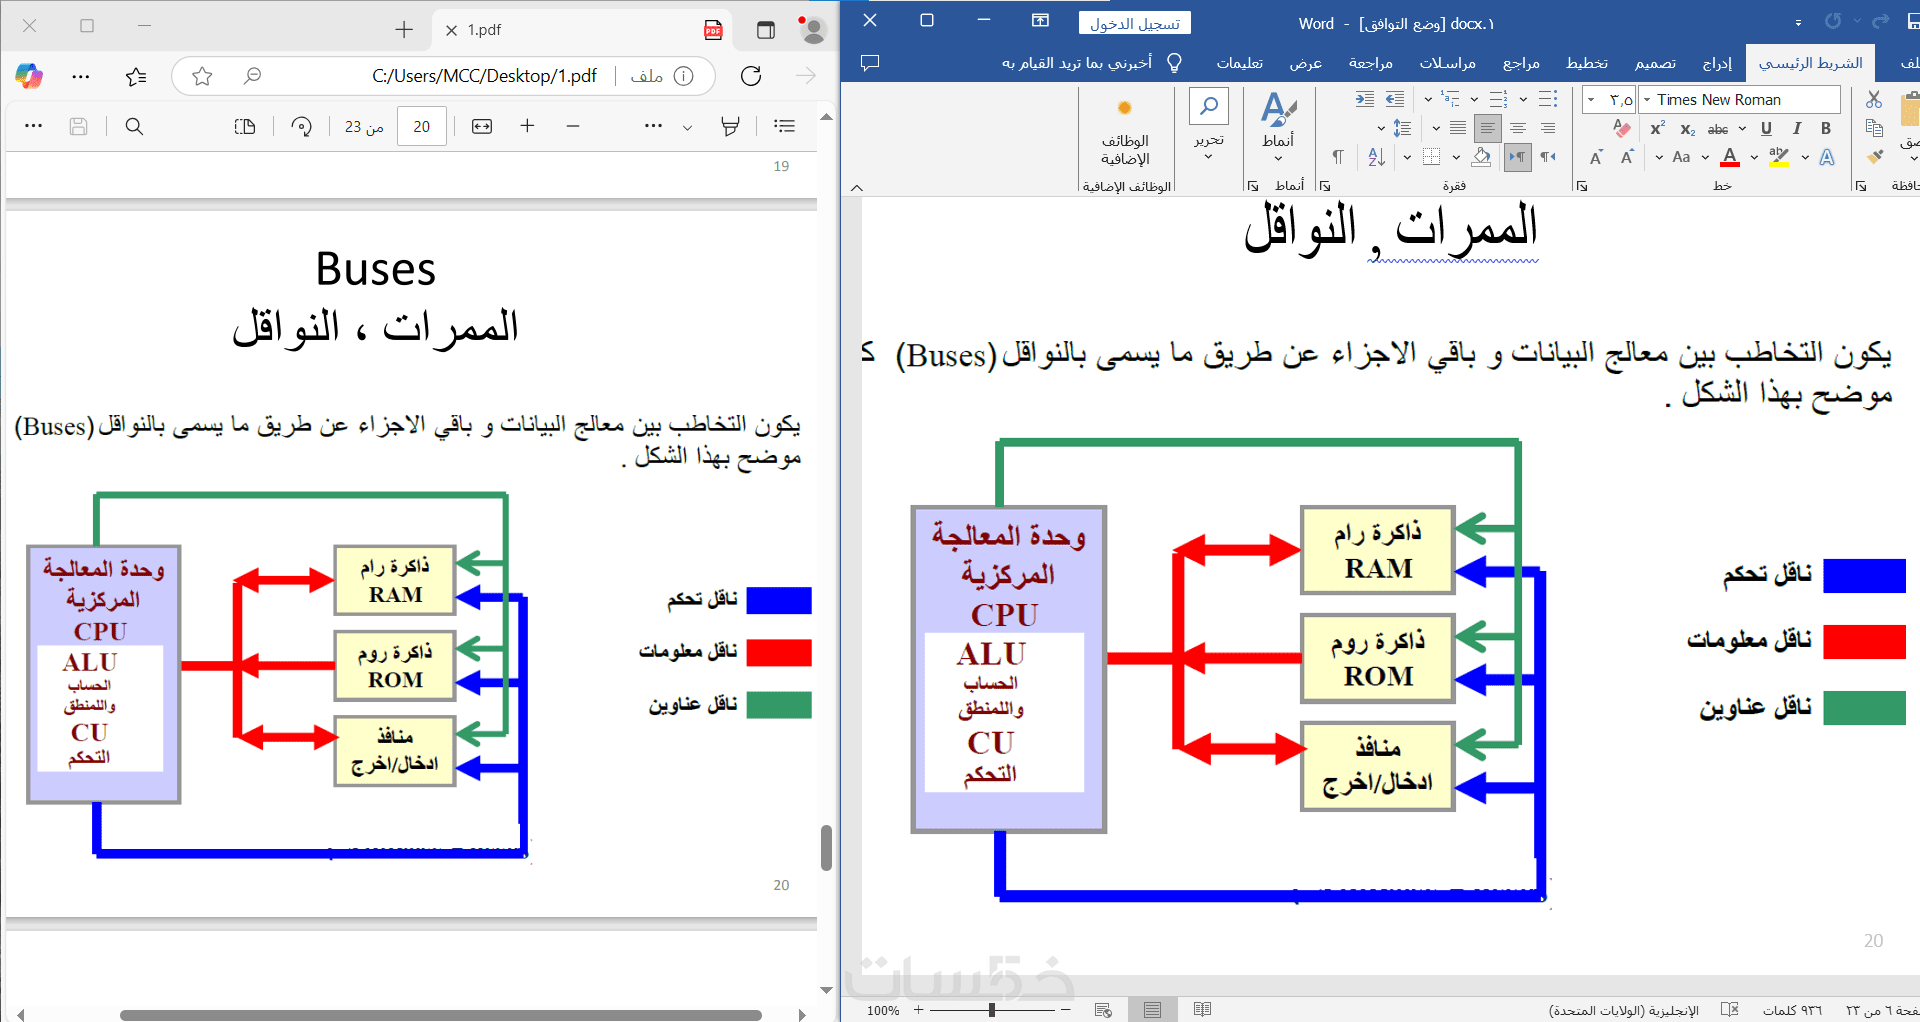The width and height of the screenshot is (1920, 1022).
Task: Click the Web Layout view icon in Word status bar
Action: [1103, 1010]
